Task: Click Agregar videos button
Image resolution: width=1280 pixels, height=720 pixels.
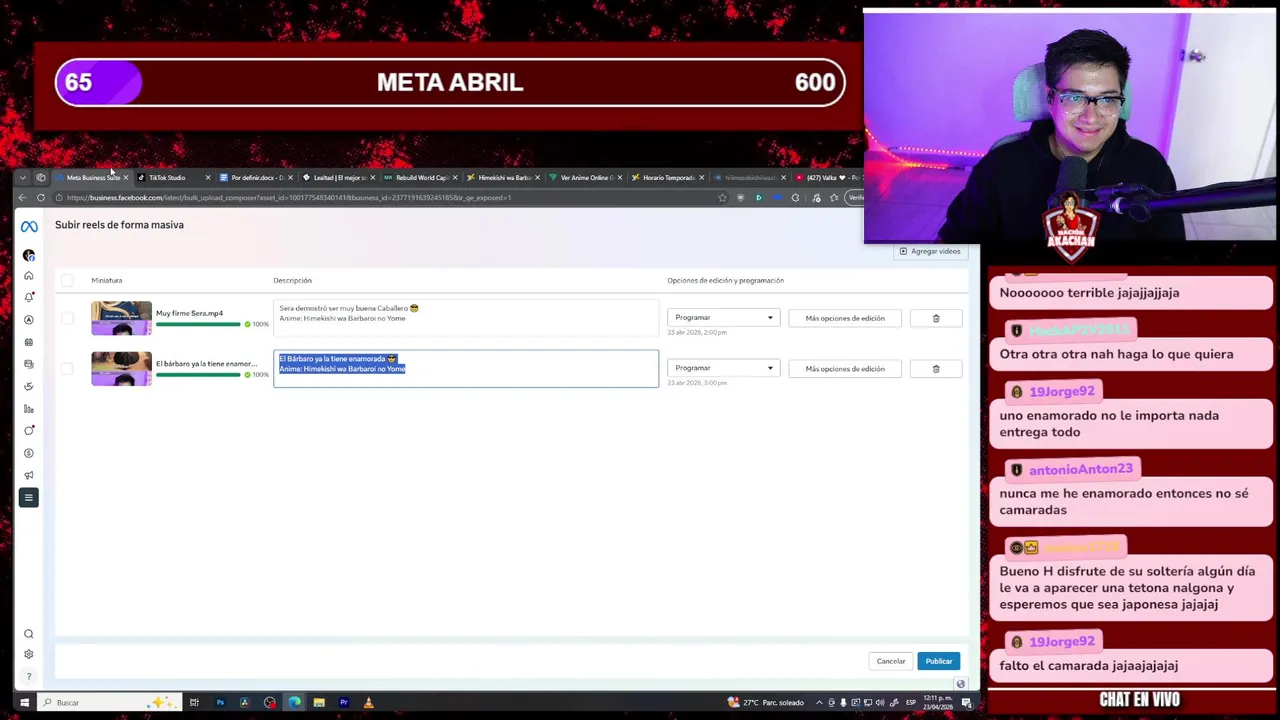Action: coord(930,252)
